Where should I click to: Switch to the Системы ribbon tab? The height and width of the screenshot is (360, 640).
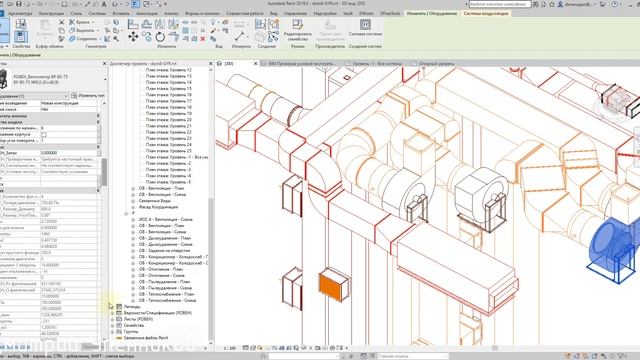pos(97,13)
